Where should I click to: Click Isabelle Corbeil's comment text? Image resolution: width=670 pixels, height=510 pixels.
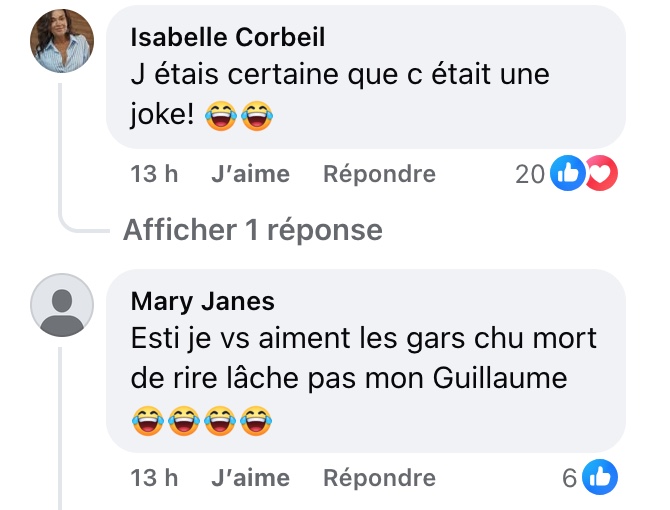click(x=340, y=76)
